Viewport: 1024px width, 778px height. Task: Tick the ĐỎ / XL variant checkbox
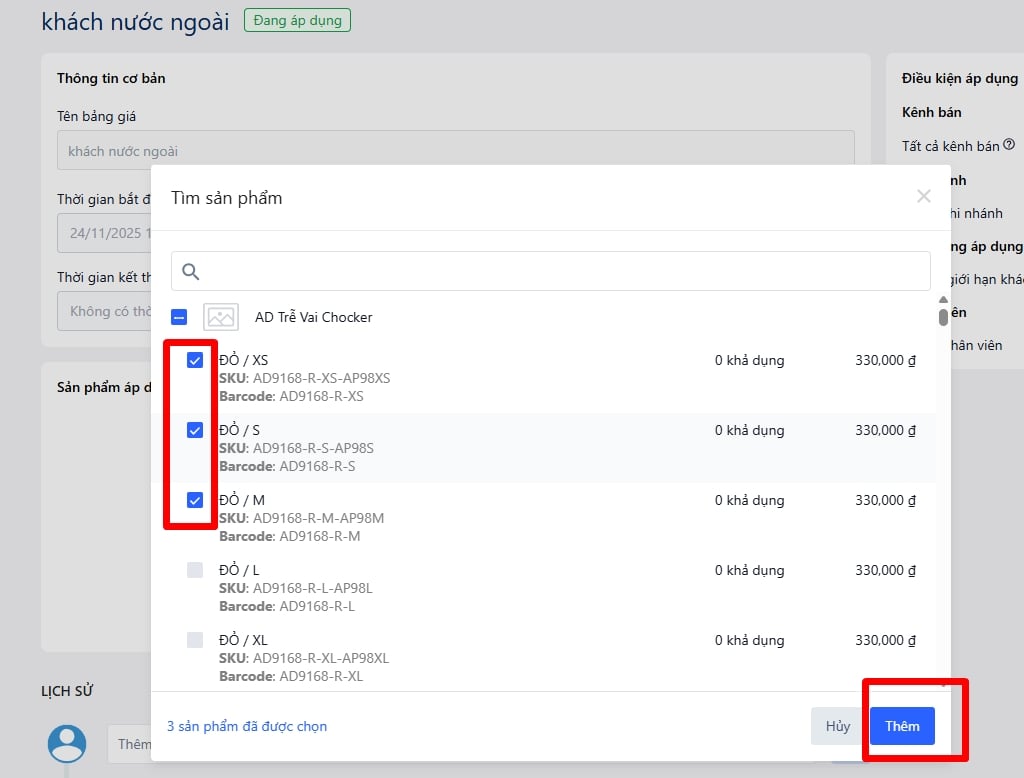click(195, 640)
